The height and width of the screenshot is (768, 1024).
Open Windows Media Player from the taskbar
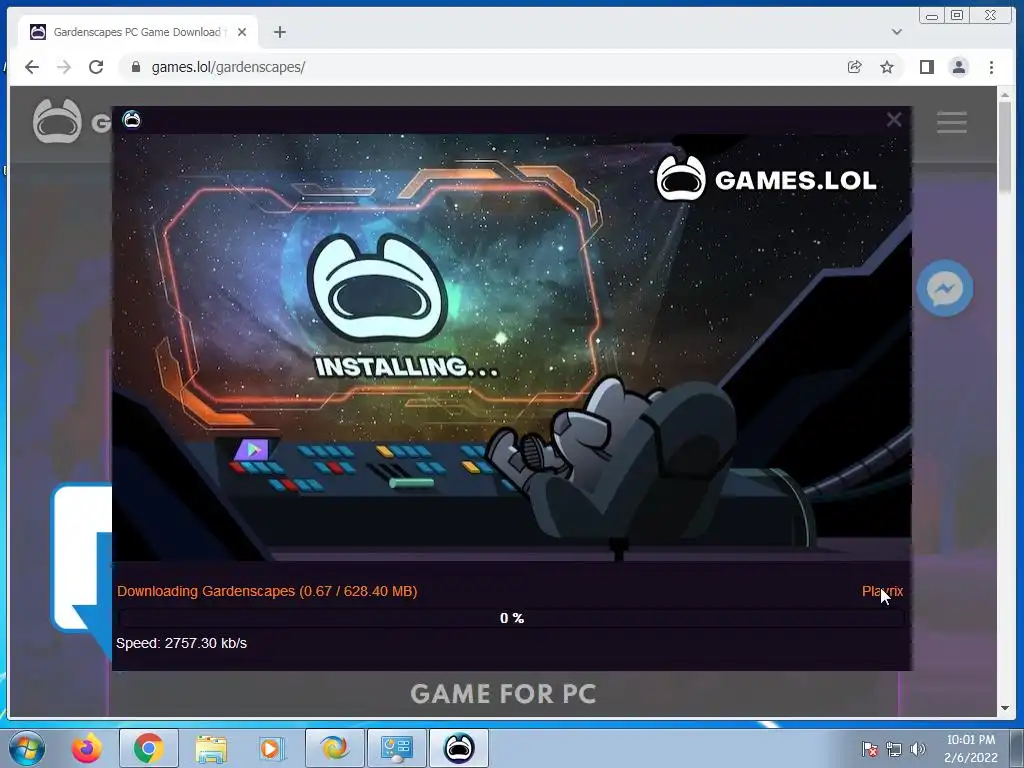[x=272, y=748]
